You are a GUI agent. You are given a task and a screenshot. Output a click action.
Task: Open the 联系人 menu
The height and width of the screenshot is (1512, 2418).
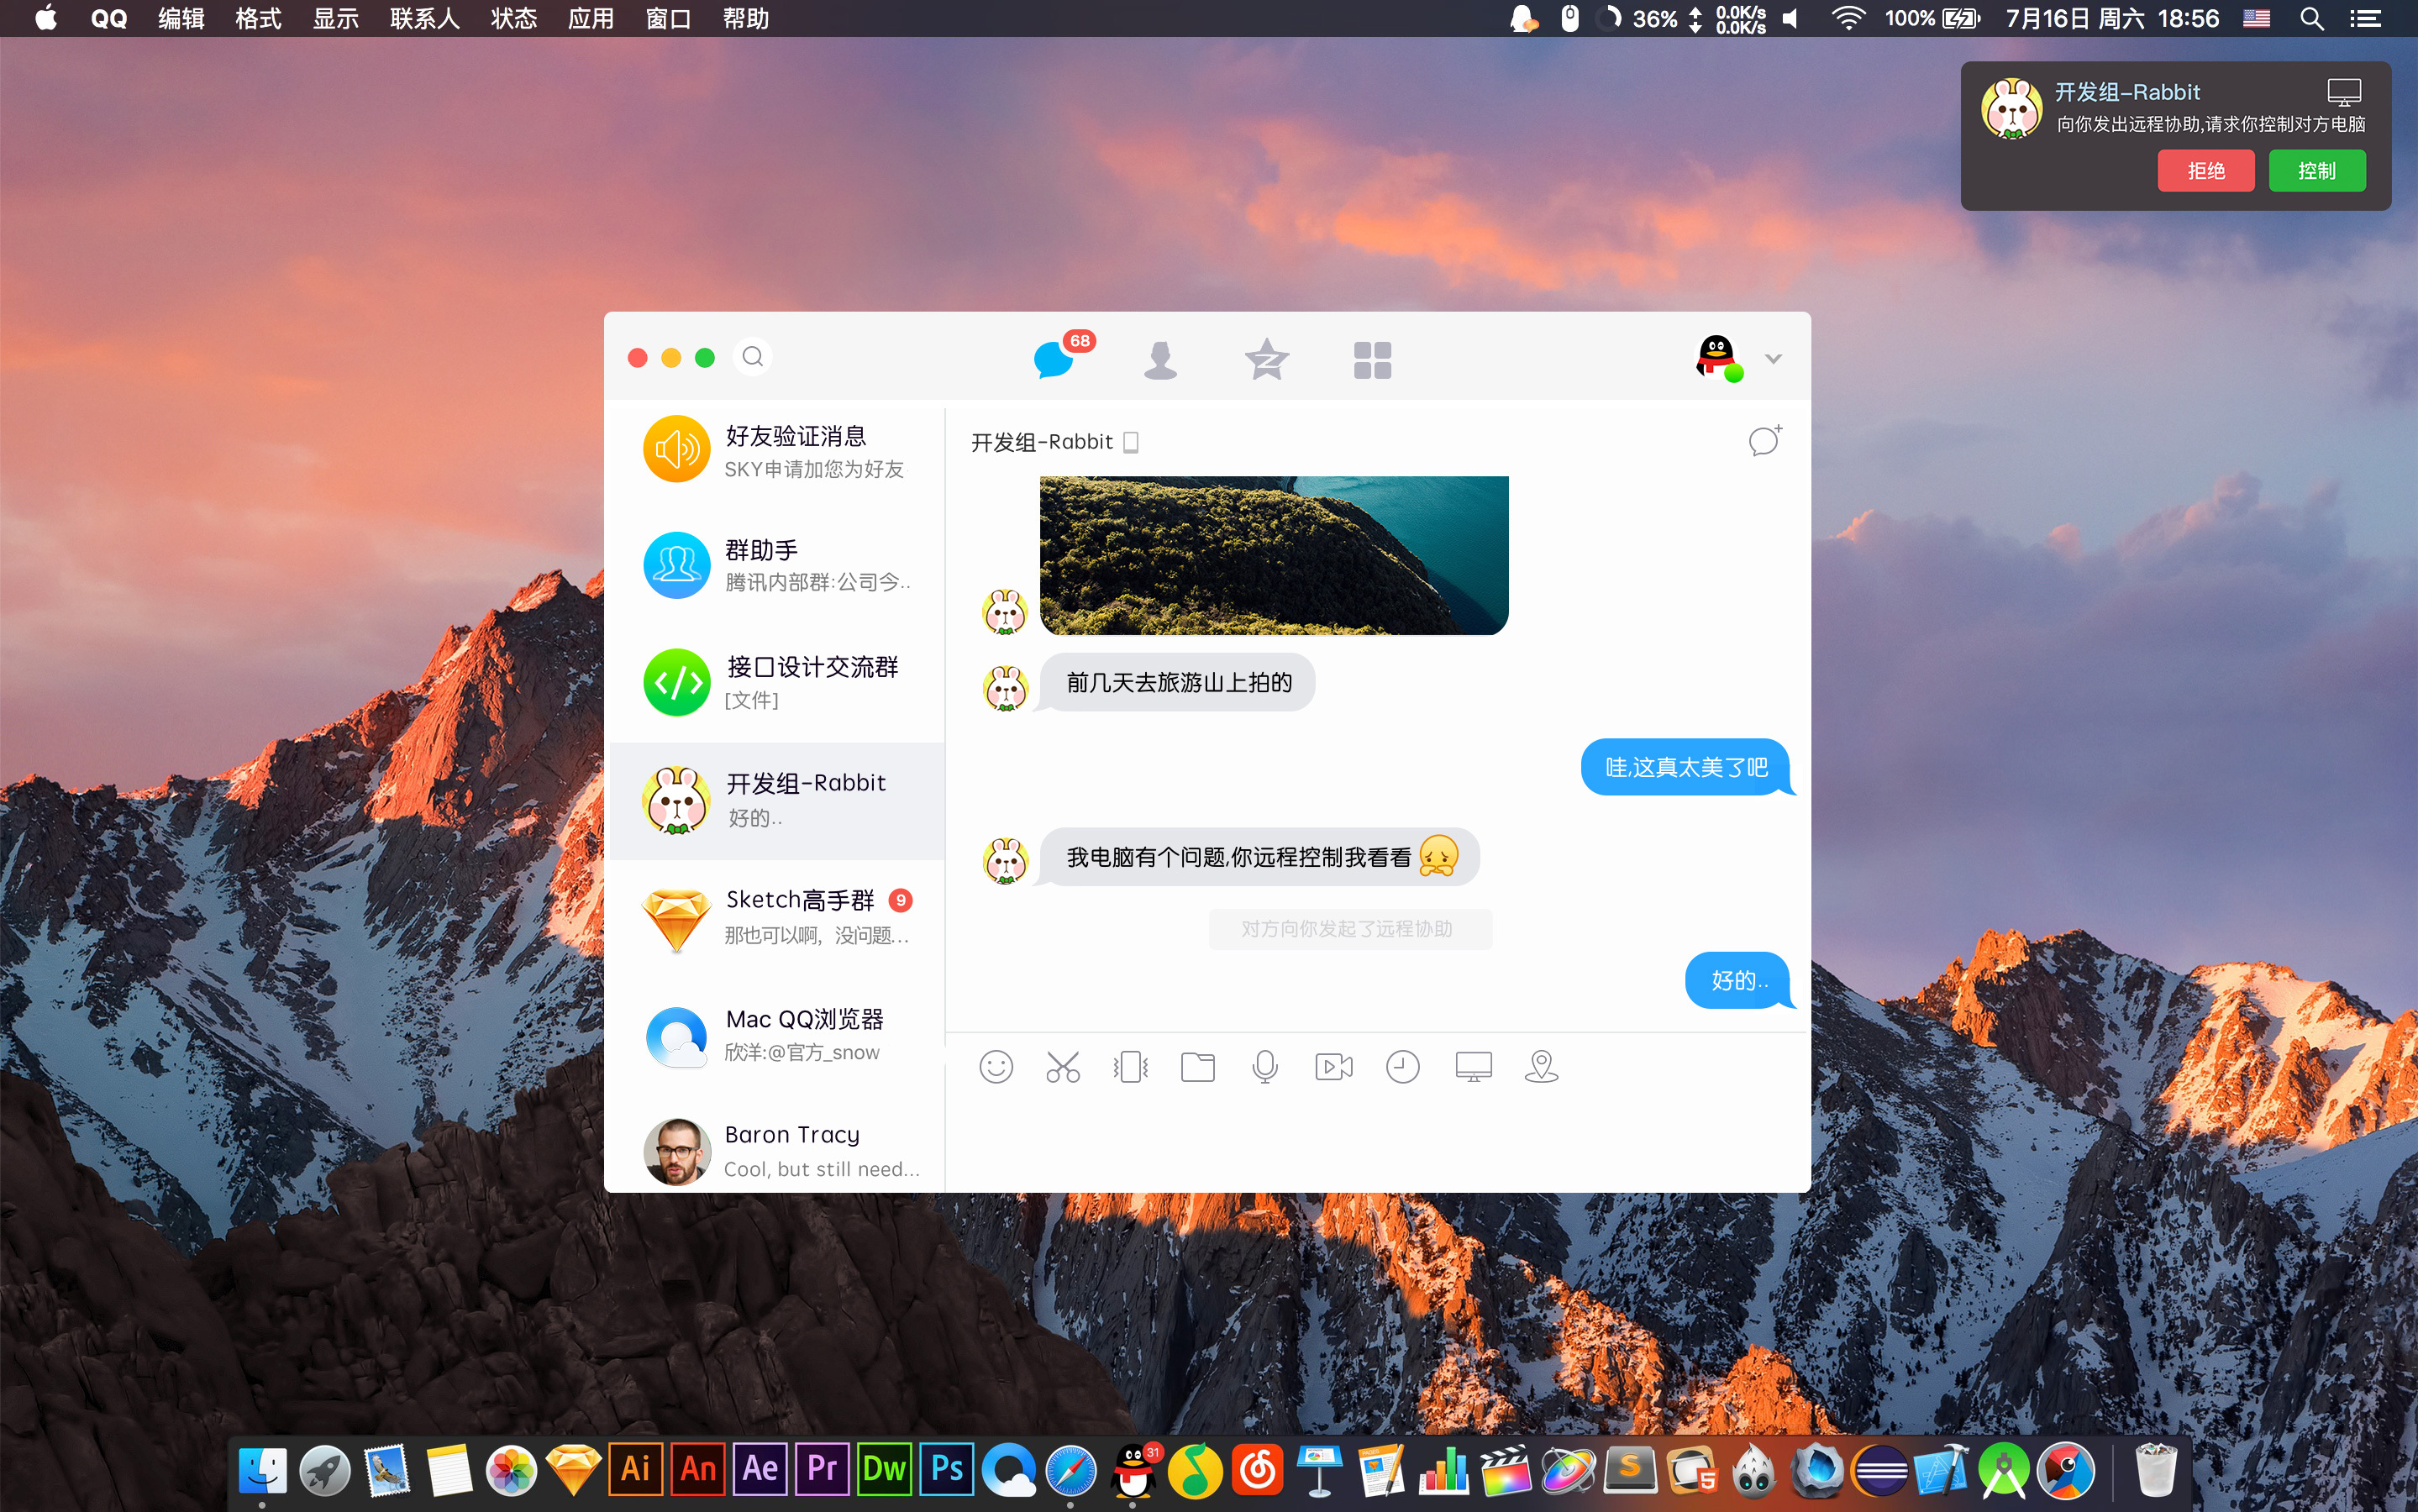pos(424,18)
